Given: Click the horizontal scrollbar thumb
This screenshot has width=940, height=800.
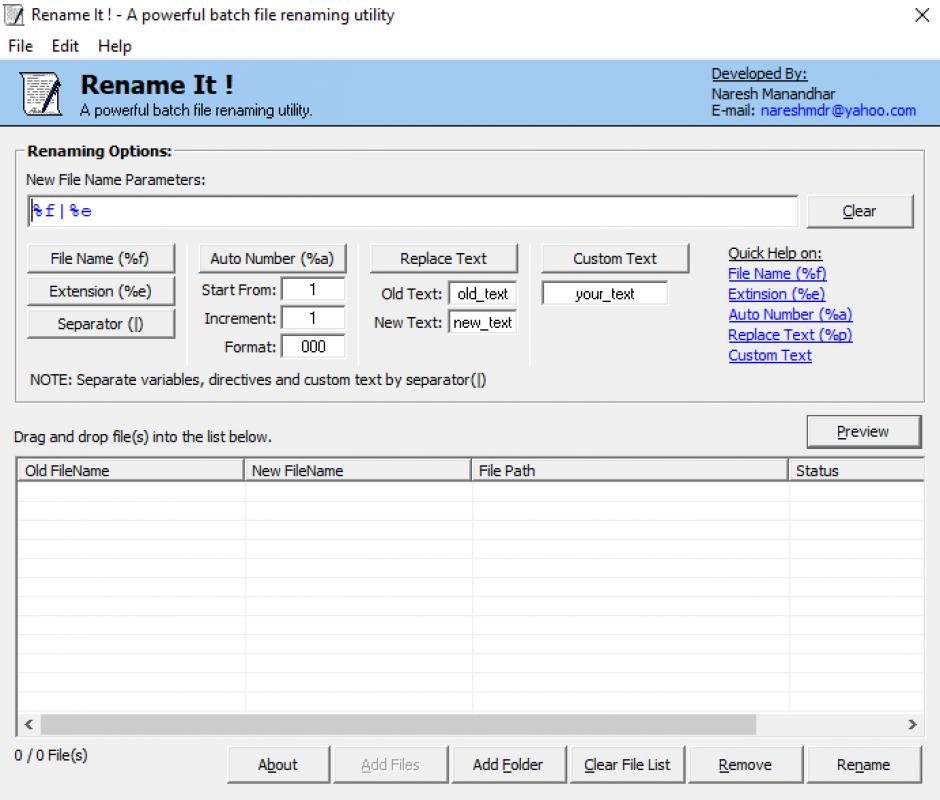Looking at the screenshot, I should point(398,724).
